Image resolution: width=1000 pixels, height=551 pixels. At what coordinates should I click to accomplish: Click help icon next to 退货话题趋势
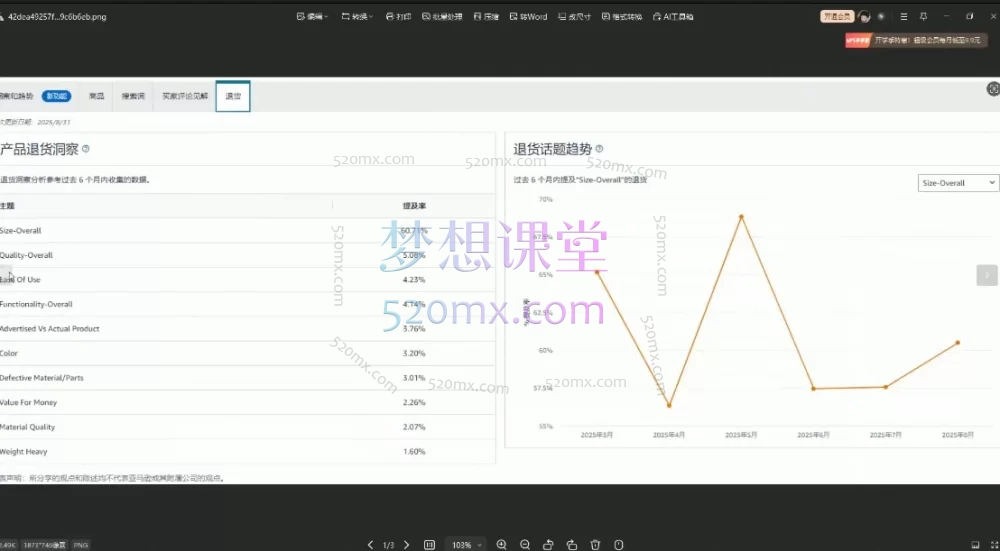(x=599, y=149)
